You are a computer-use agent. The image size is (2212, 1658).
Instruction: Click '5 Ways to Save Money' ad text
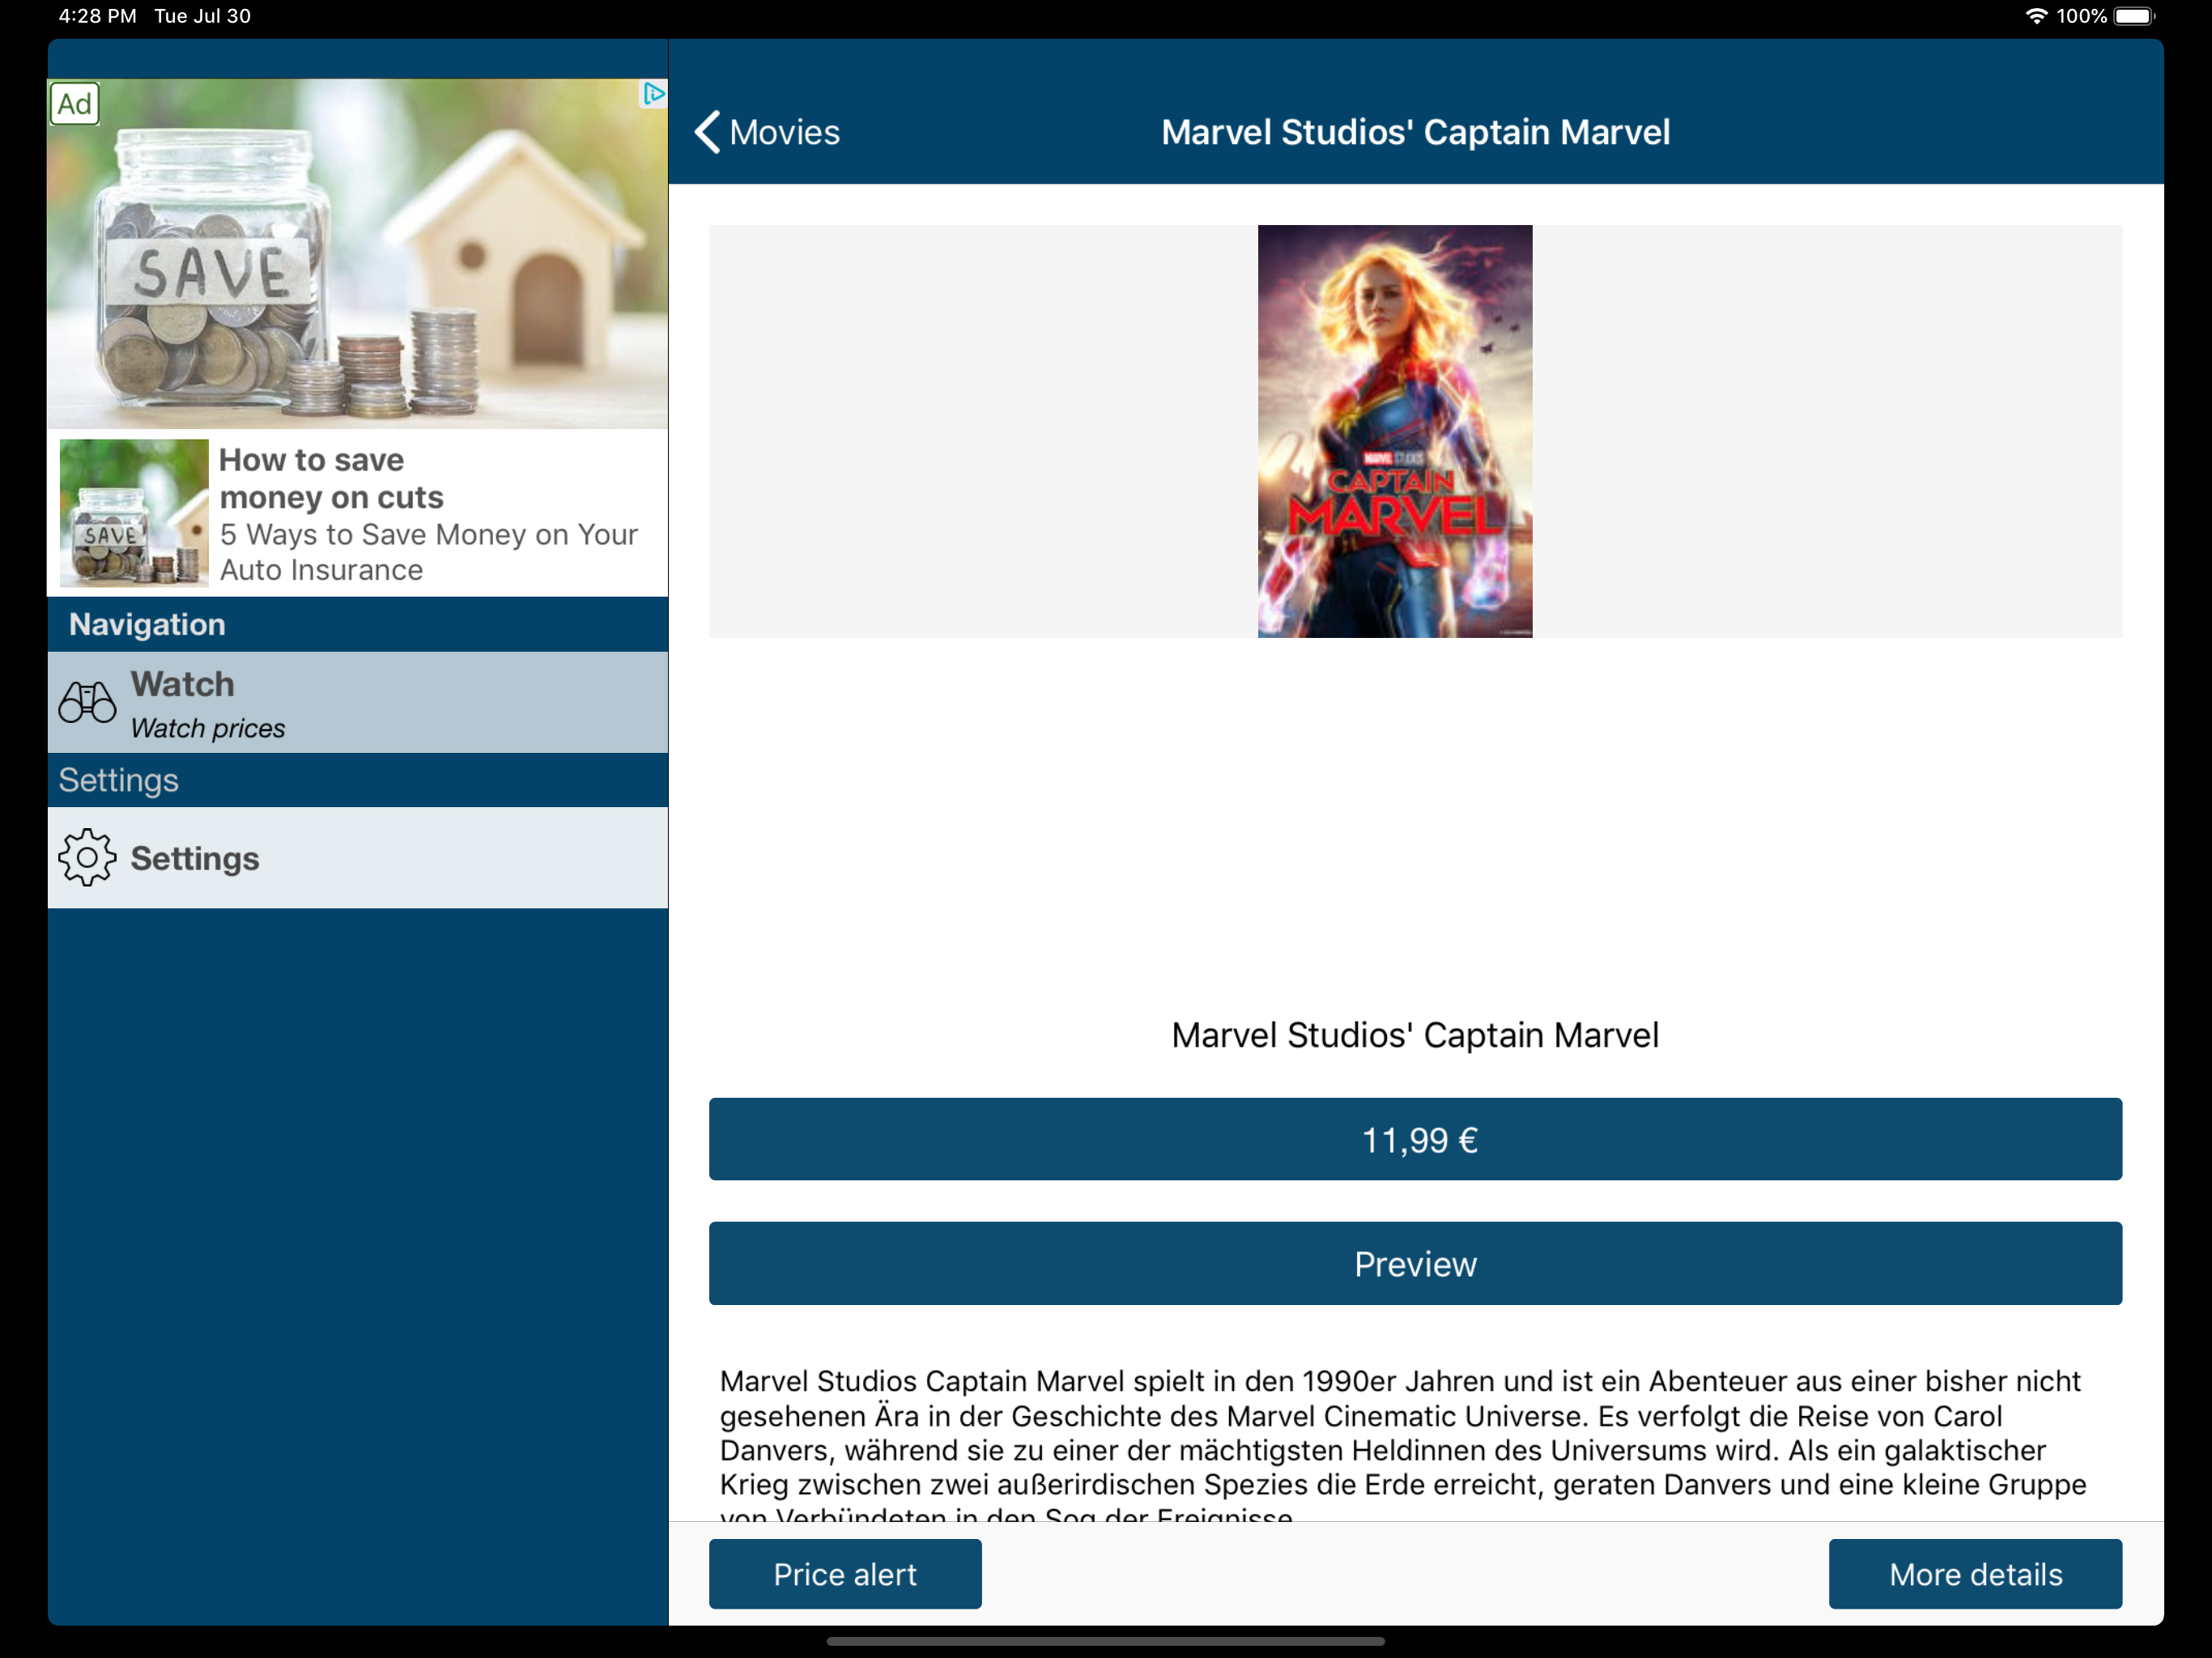tap(428, 552)
